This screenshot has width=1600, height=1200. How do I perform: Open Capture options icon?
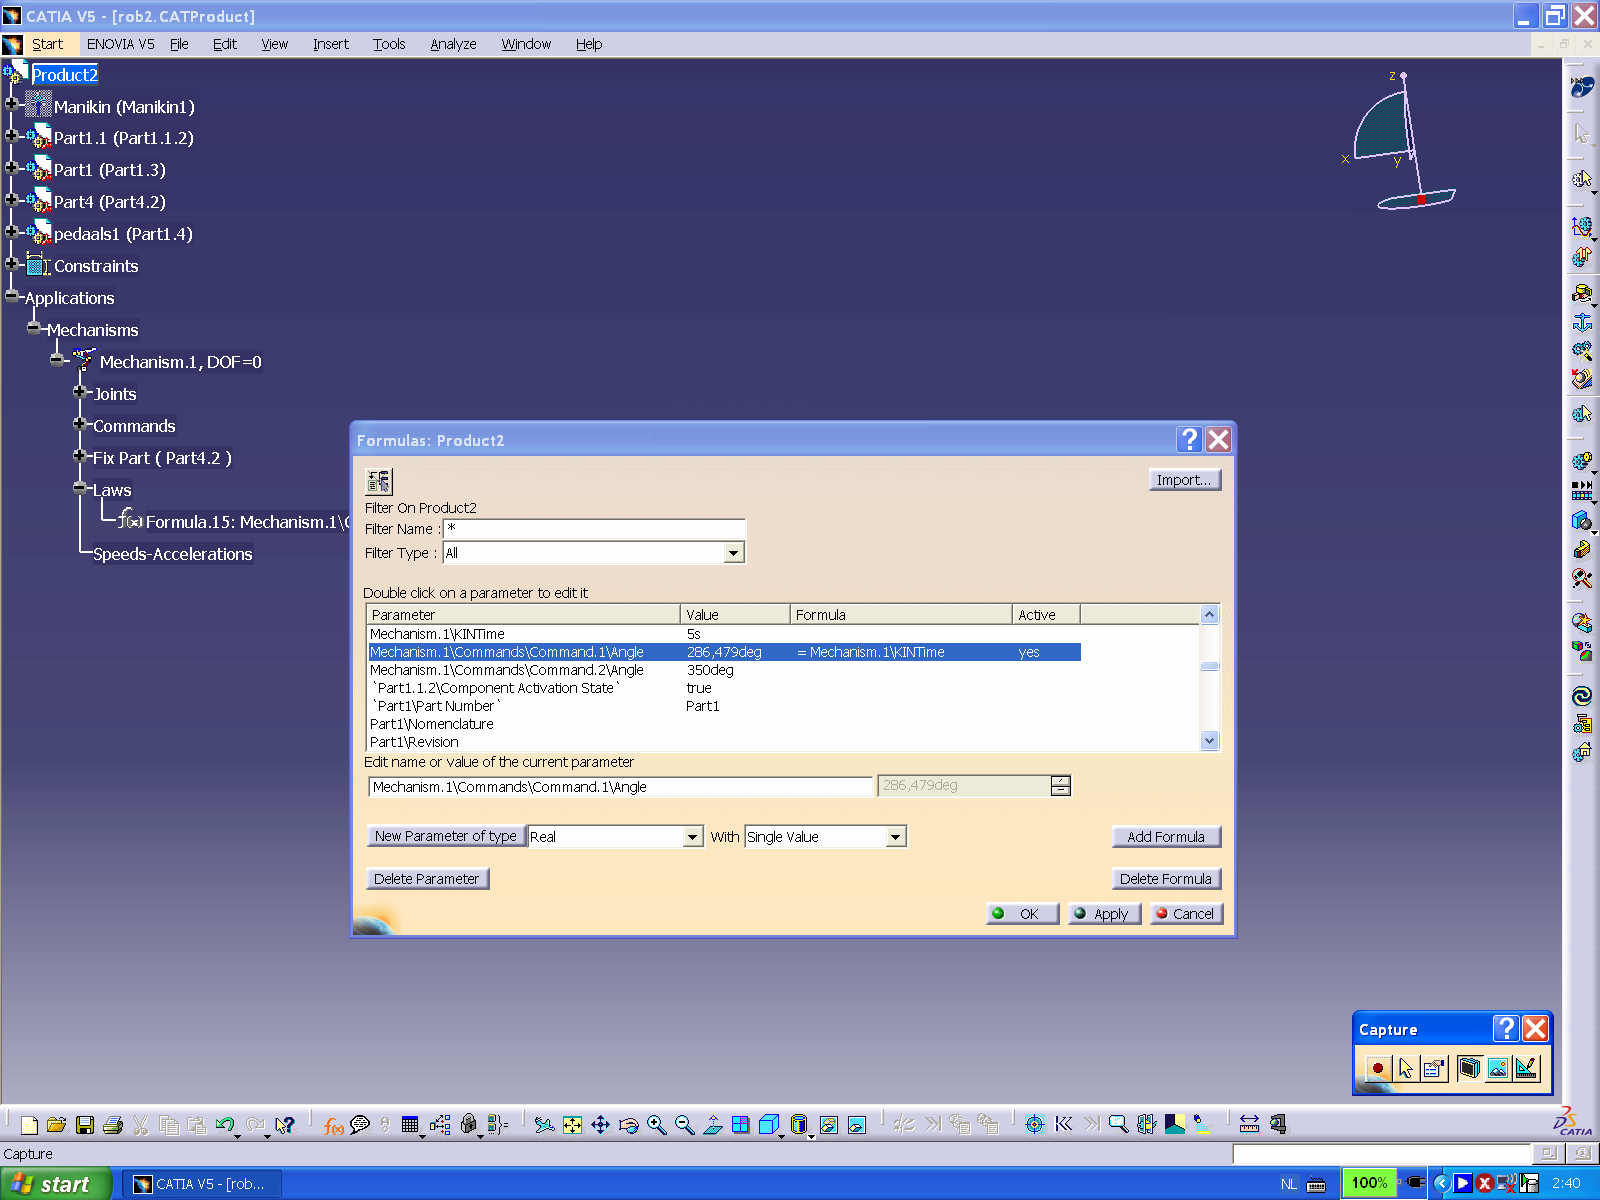click(x=1433, y=1068)
